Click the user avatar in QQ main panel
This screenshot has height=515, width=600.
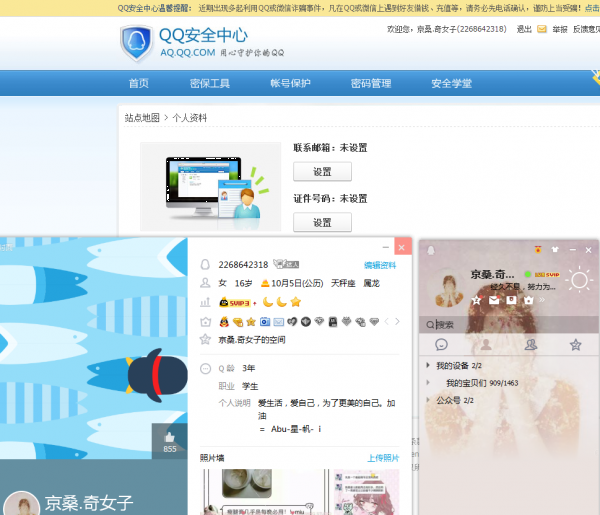point(449,288)
